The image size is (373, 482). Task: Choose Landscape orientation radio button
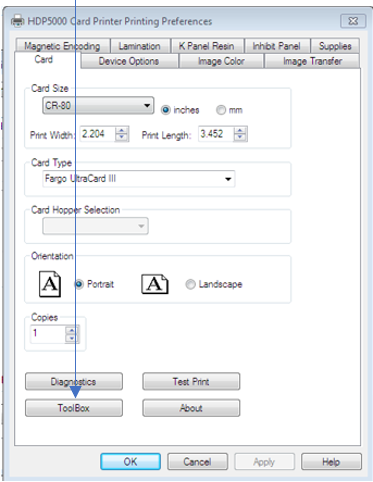[190, 284]
